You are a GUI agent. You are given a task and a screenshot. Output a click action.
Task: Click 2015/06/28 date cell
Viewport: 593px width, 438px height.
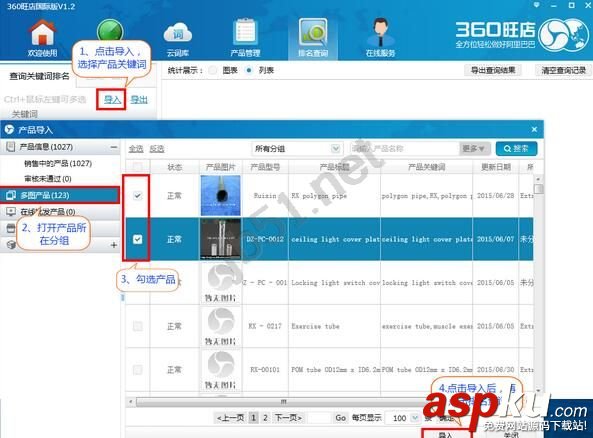click(x=495, y=196)
